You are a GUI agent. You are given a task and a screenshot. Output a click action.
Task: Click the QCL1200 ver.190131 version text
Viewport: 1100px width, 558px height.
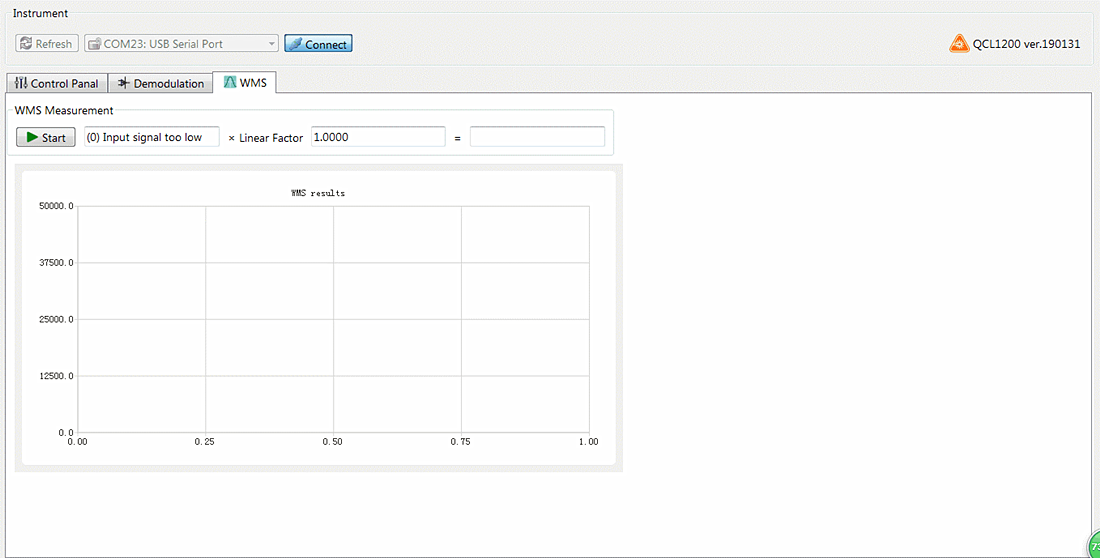tap(1026, 44)
